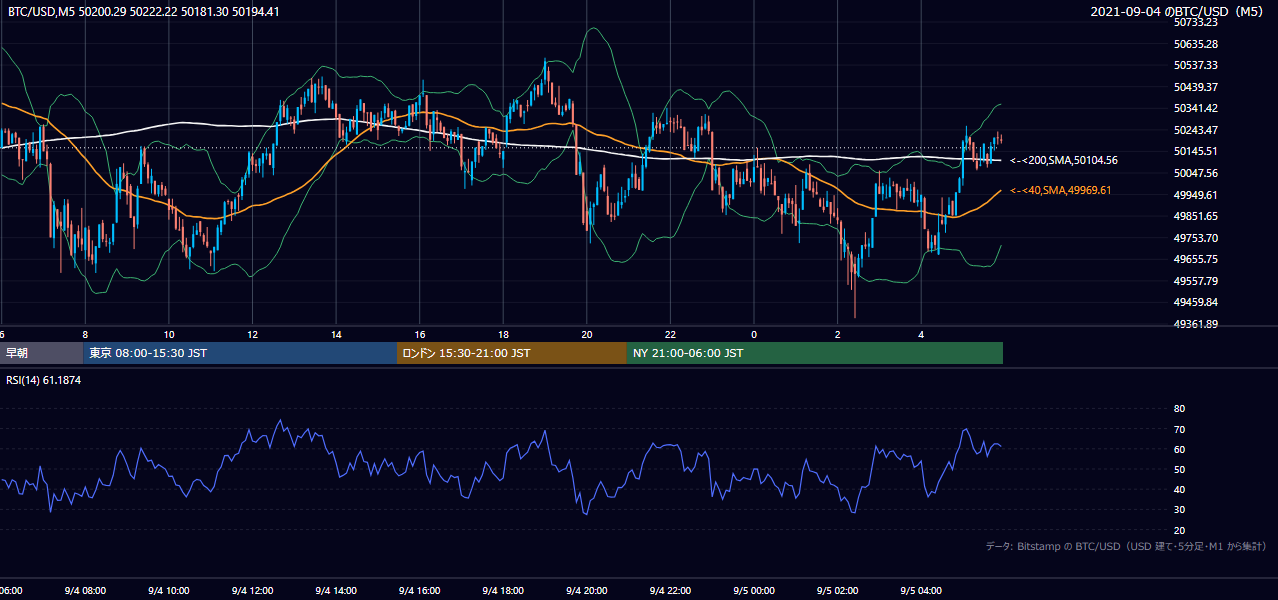Click RSI axis level 80

(1179, 409)
